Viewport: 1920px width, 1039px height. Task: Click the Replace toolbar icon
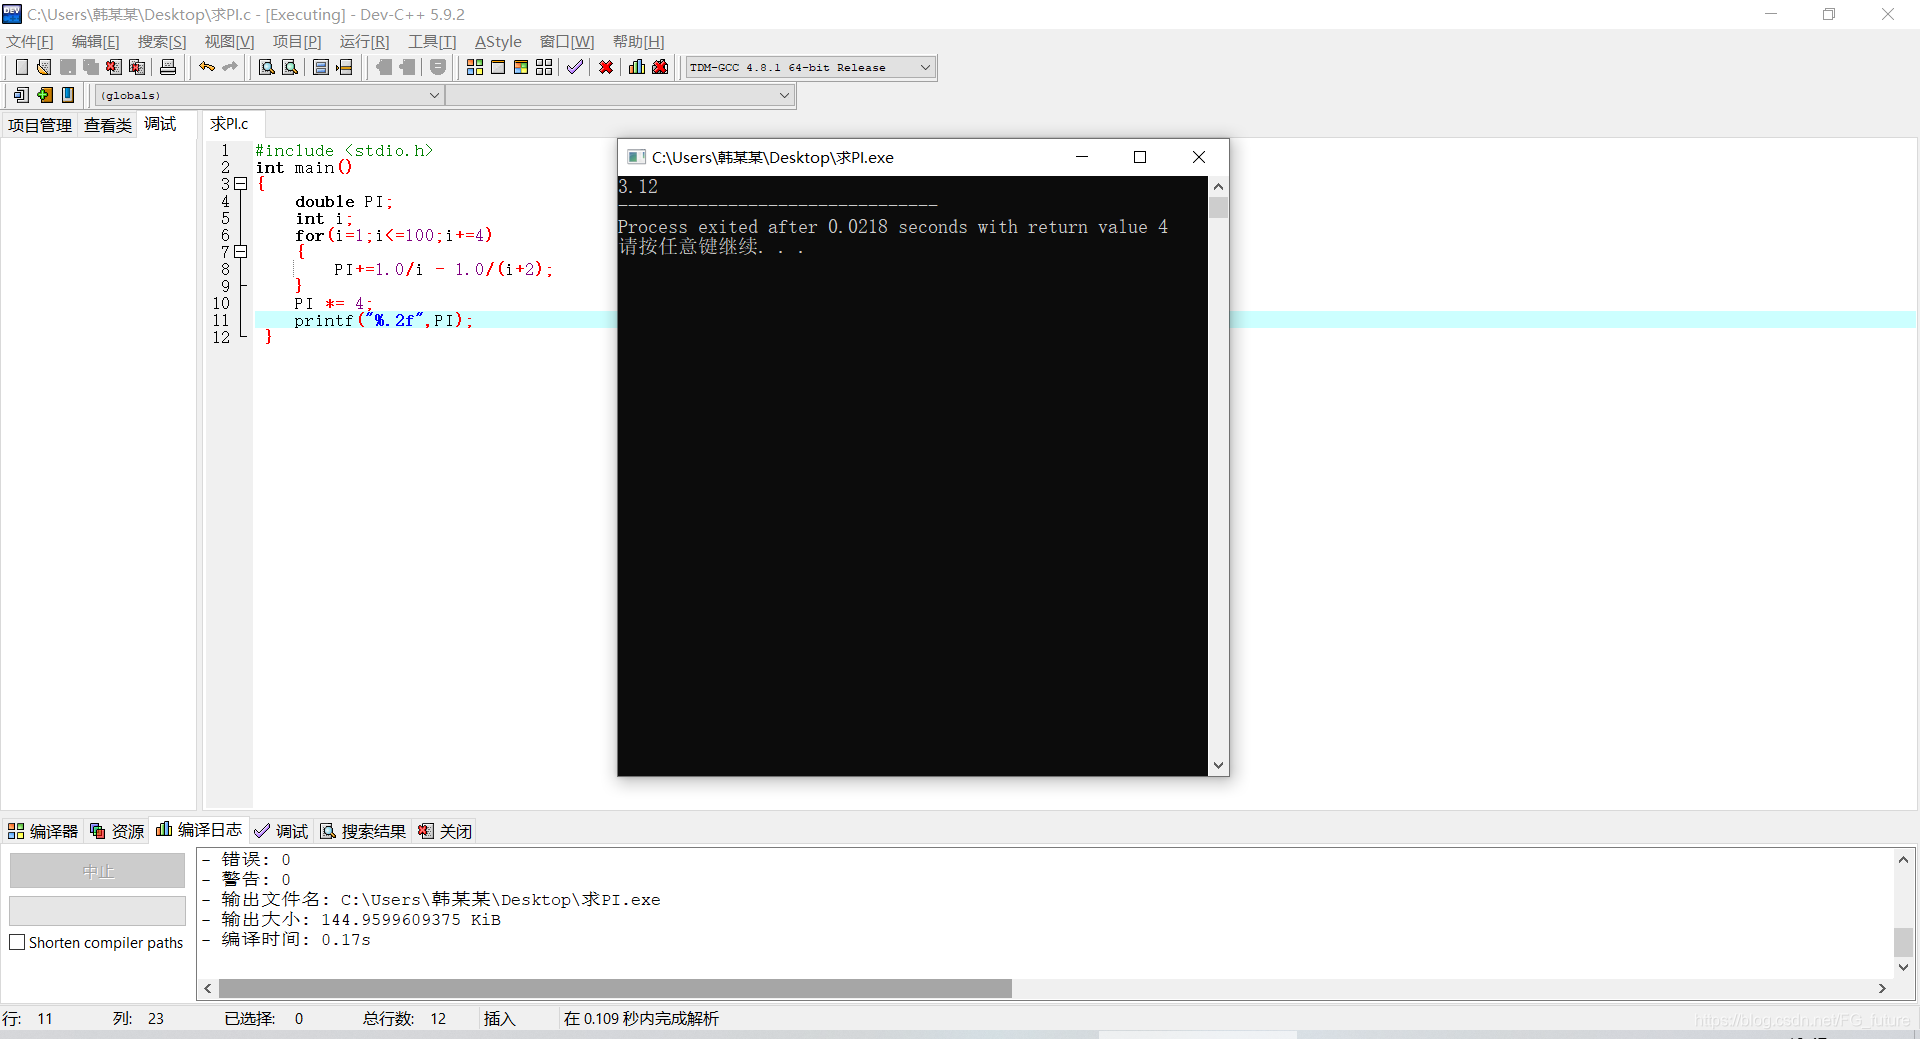click(x=290, y=67)
